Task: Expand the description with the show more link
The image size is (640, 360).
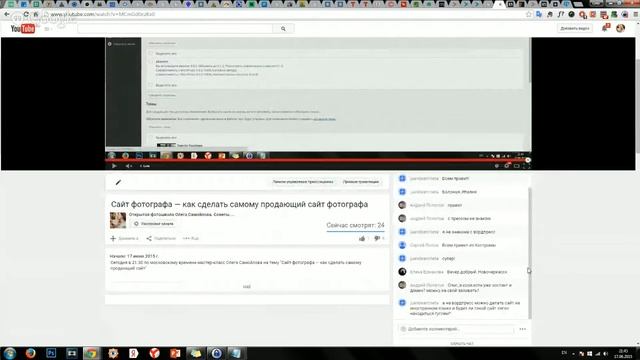Action: pos(247,287)
